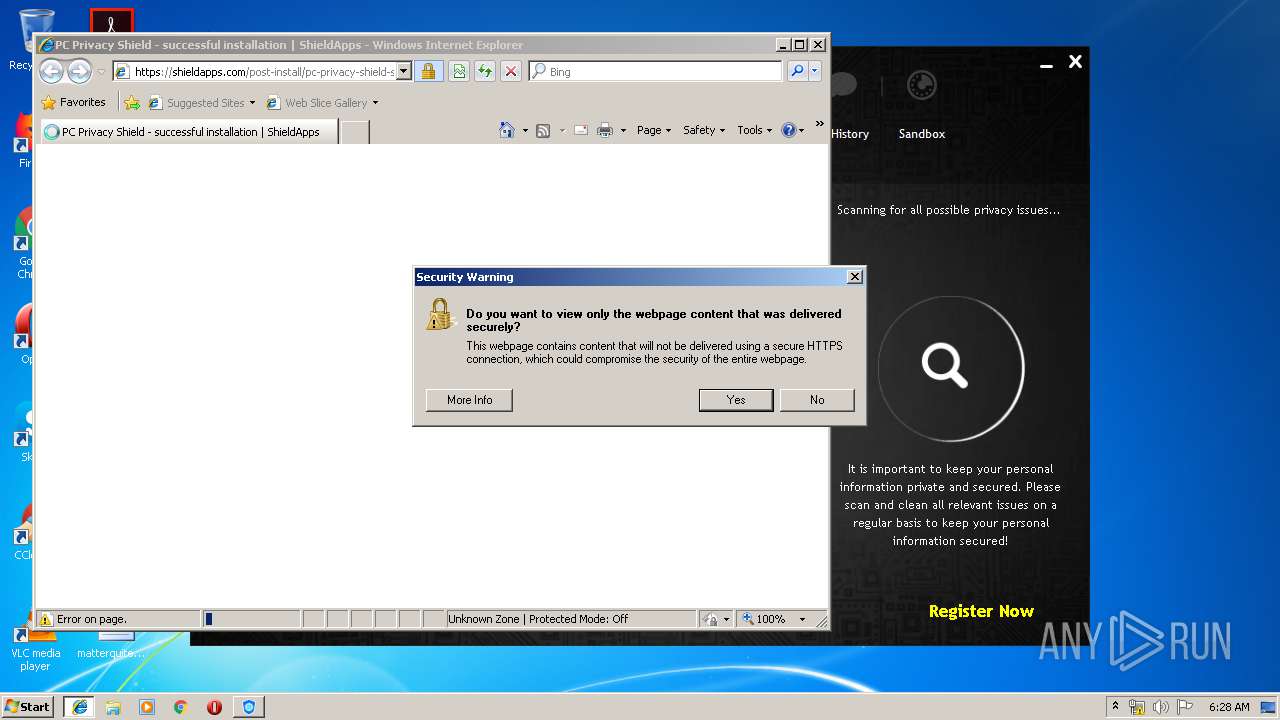1280x720 pixels.
Task: Show hidden icons in the system tray
Action: 1115,706
